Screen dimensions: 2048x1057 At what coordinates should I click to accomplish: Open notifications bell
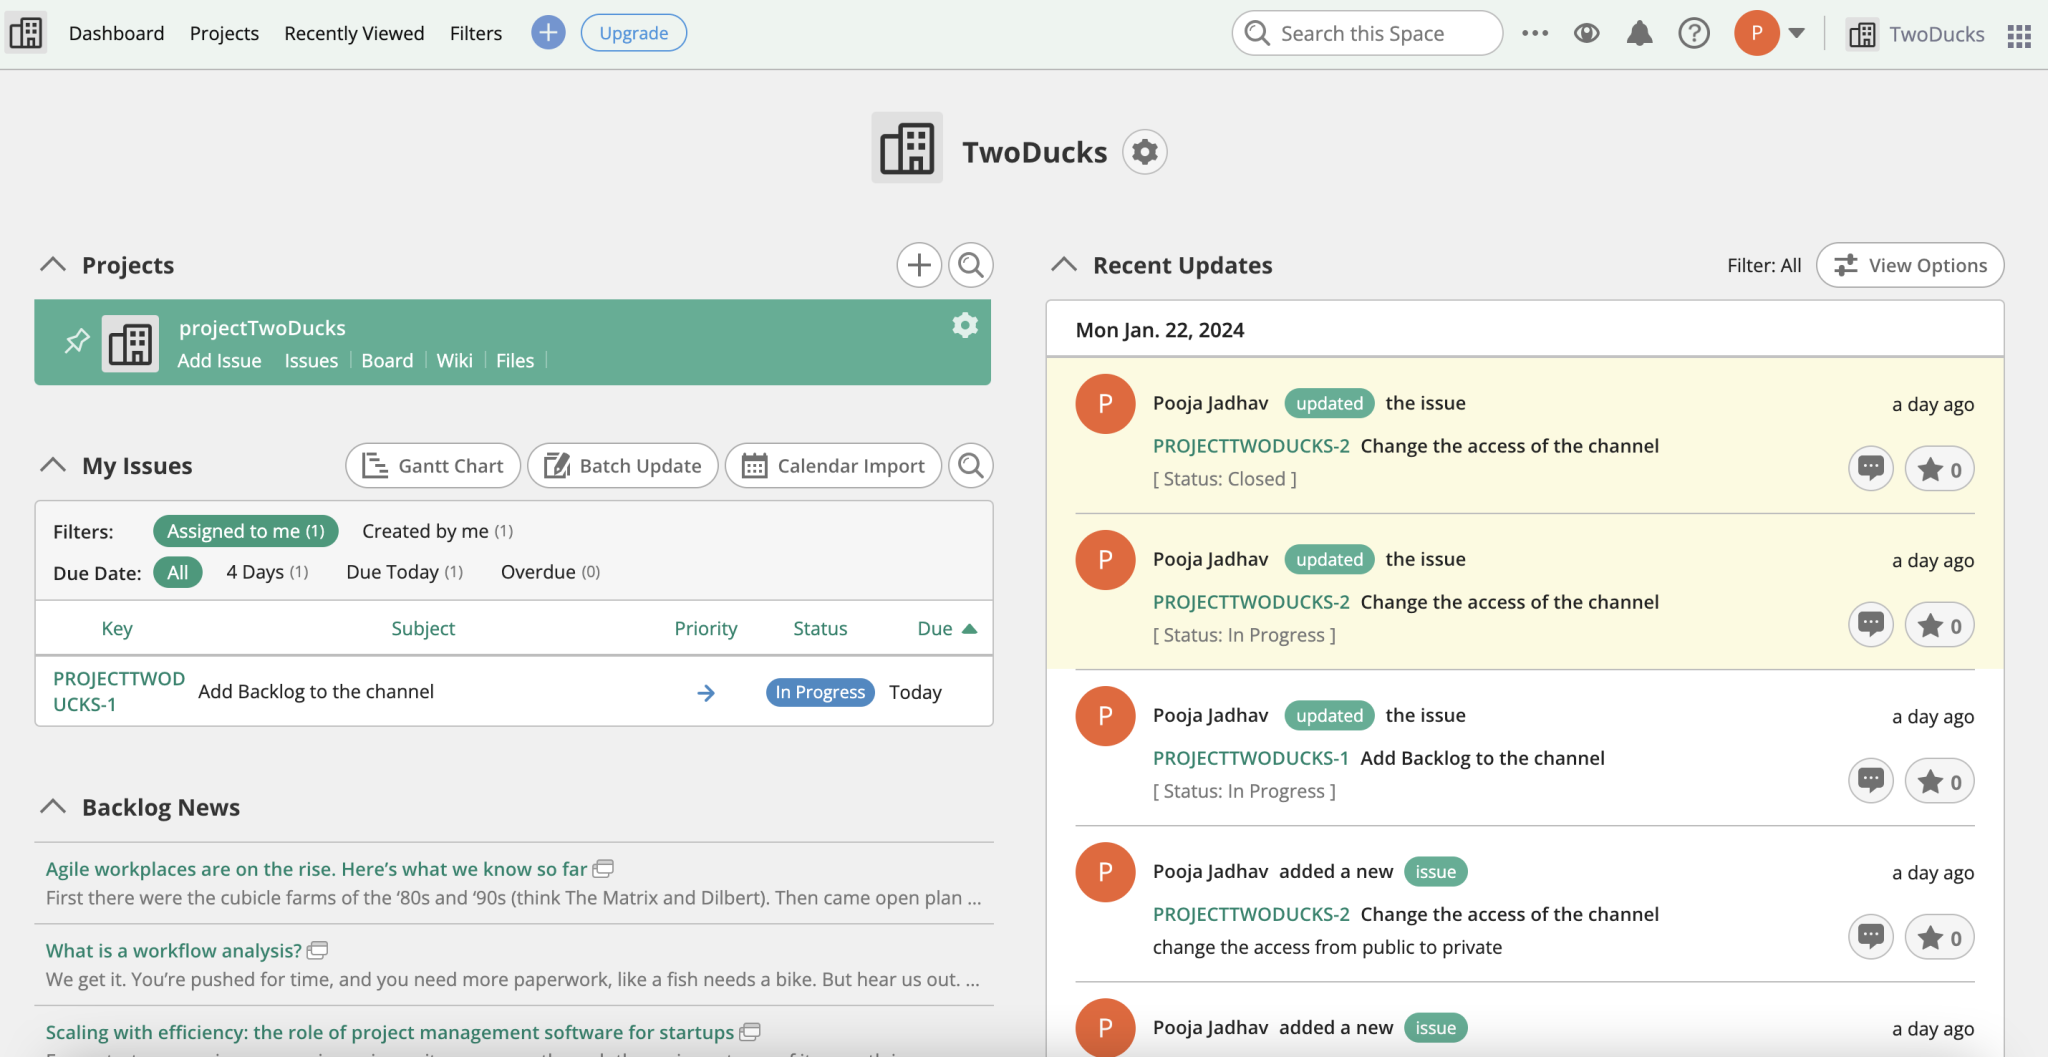point(1639,32)
